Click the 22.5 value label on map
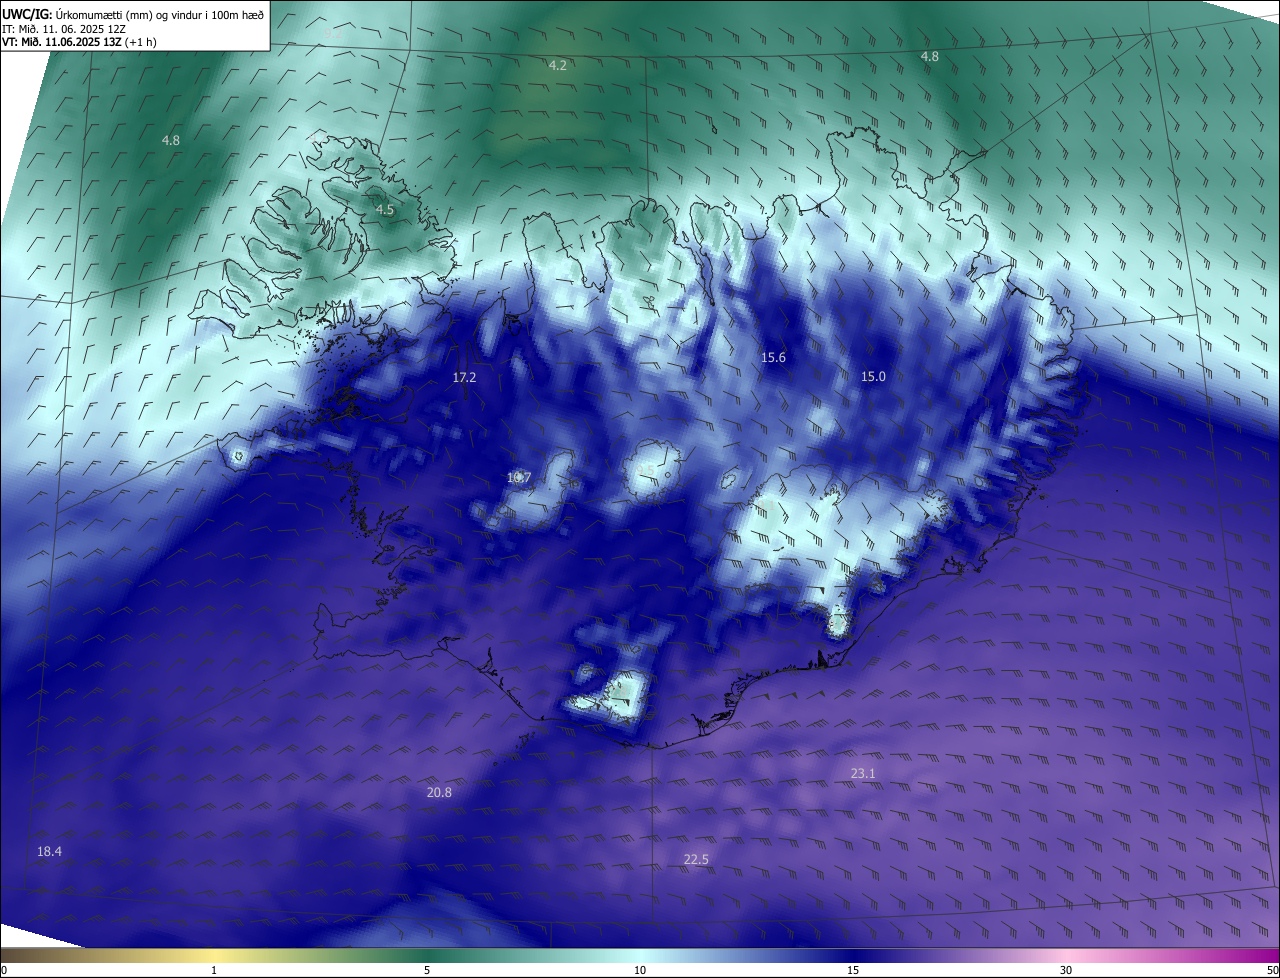The width and height of the screenshot is (1280, 978). tap(696, 860)
